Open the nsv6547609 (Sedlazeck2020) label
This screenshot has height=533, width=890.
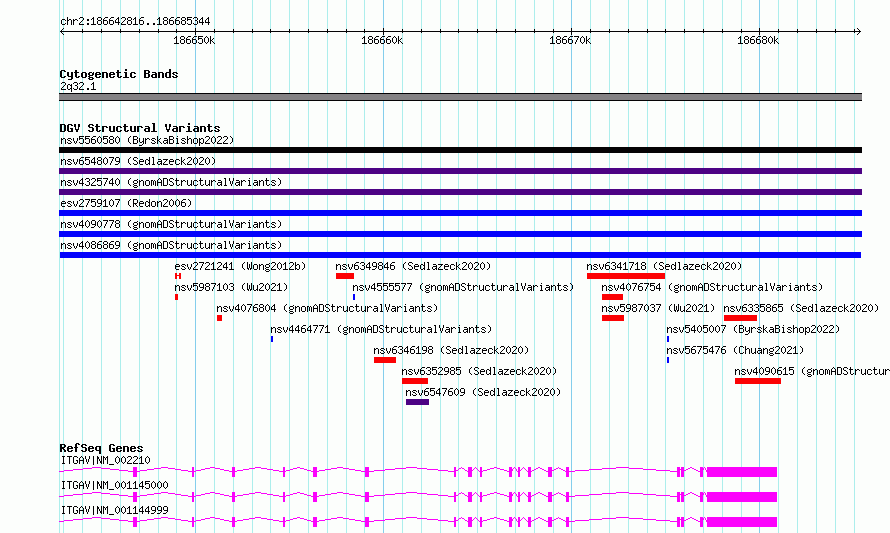point(483,392)
